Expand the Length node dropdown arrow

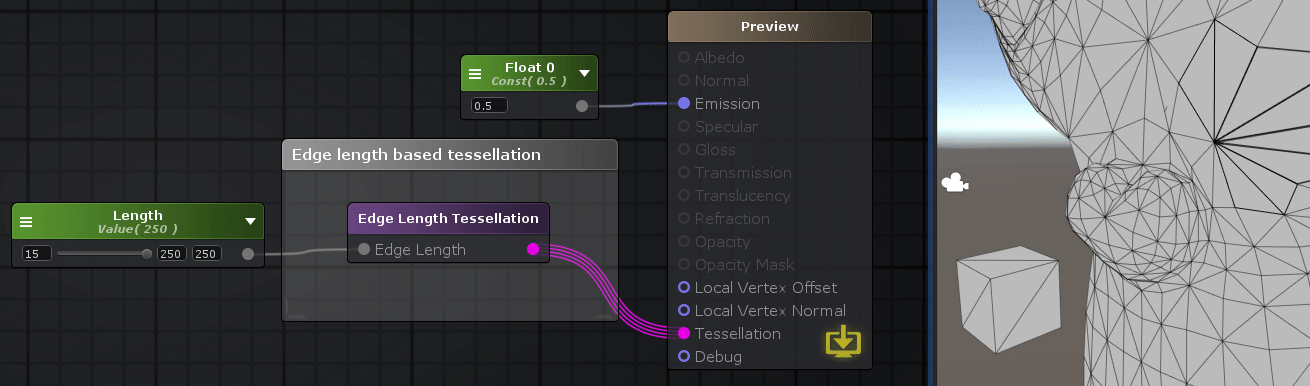pos(250,222)
